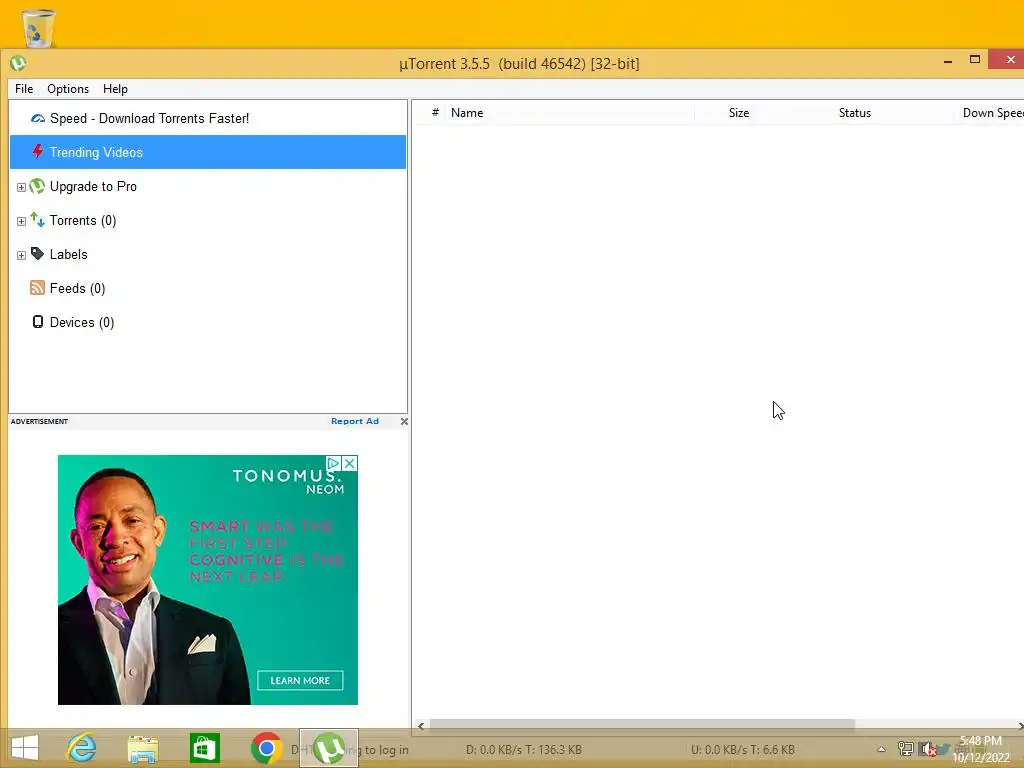Screen dimensions: 1024x768
Task: Click the download speed status text
Action: pos(524,750)
